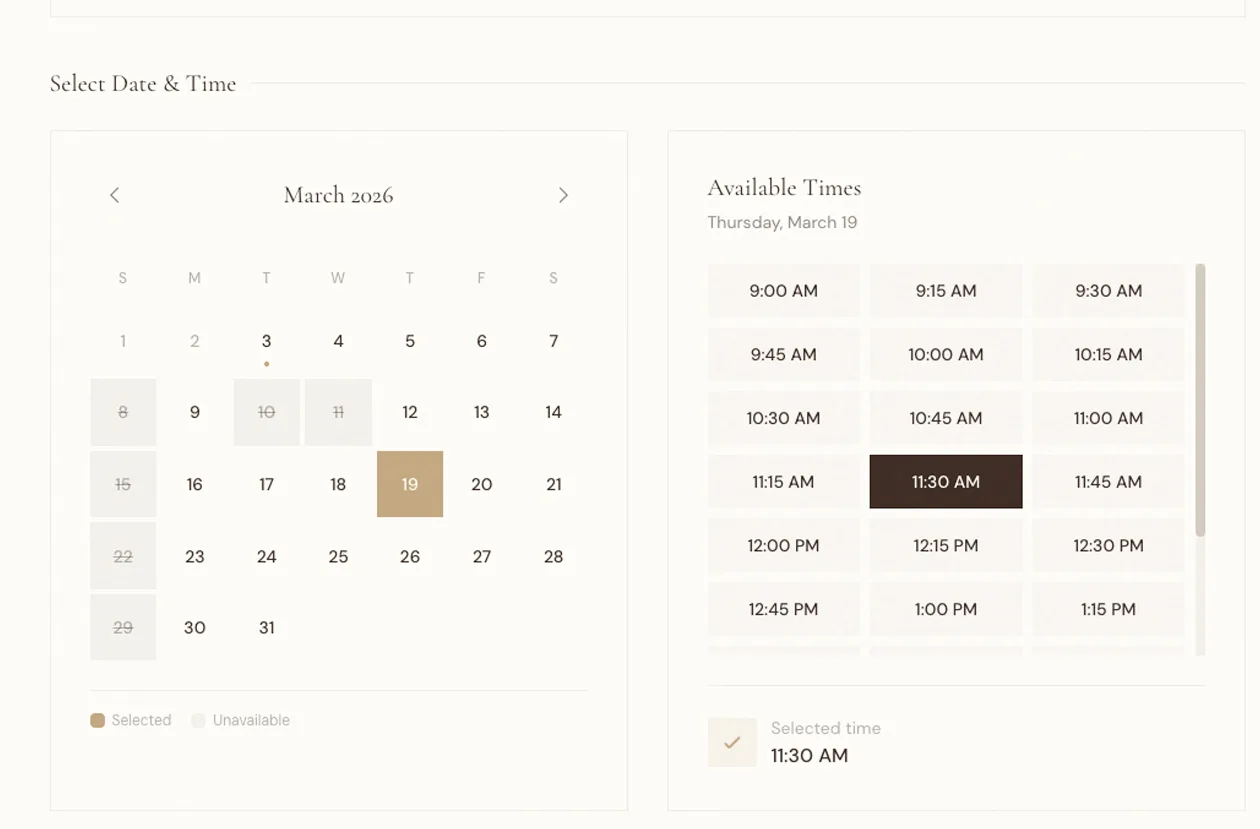Pick March 20 date
This screenshot has width=1260, height=829.
coord(481,484)
